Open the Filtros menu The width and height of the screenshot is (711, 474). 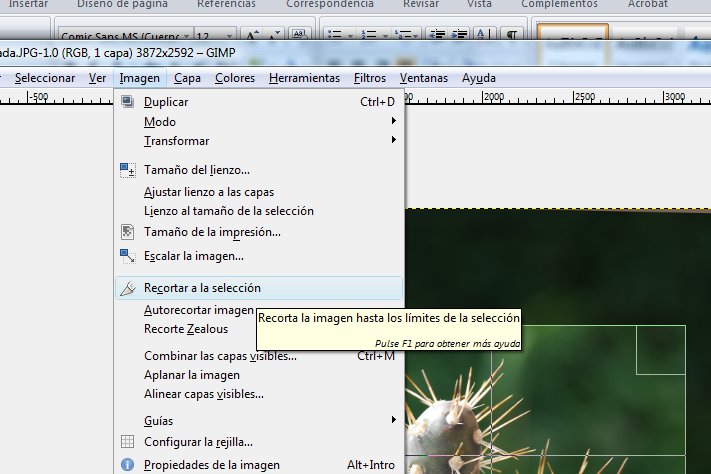click(x=370, y=78)
